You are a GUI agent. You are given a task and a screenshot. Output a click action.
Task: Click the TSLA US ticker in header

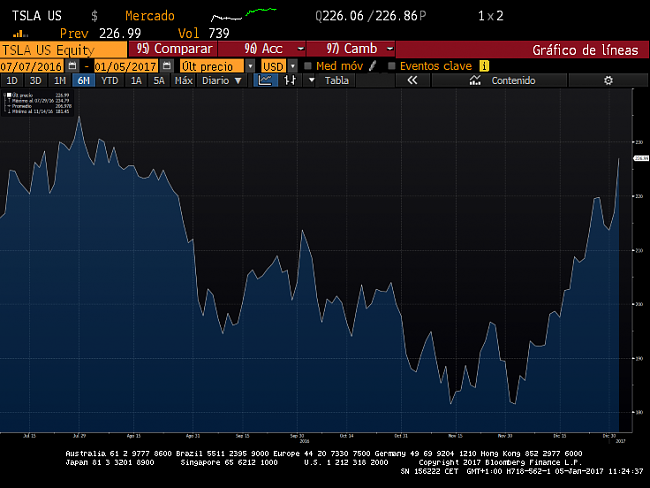point(36,16)
